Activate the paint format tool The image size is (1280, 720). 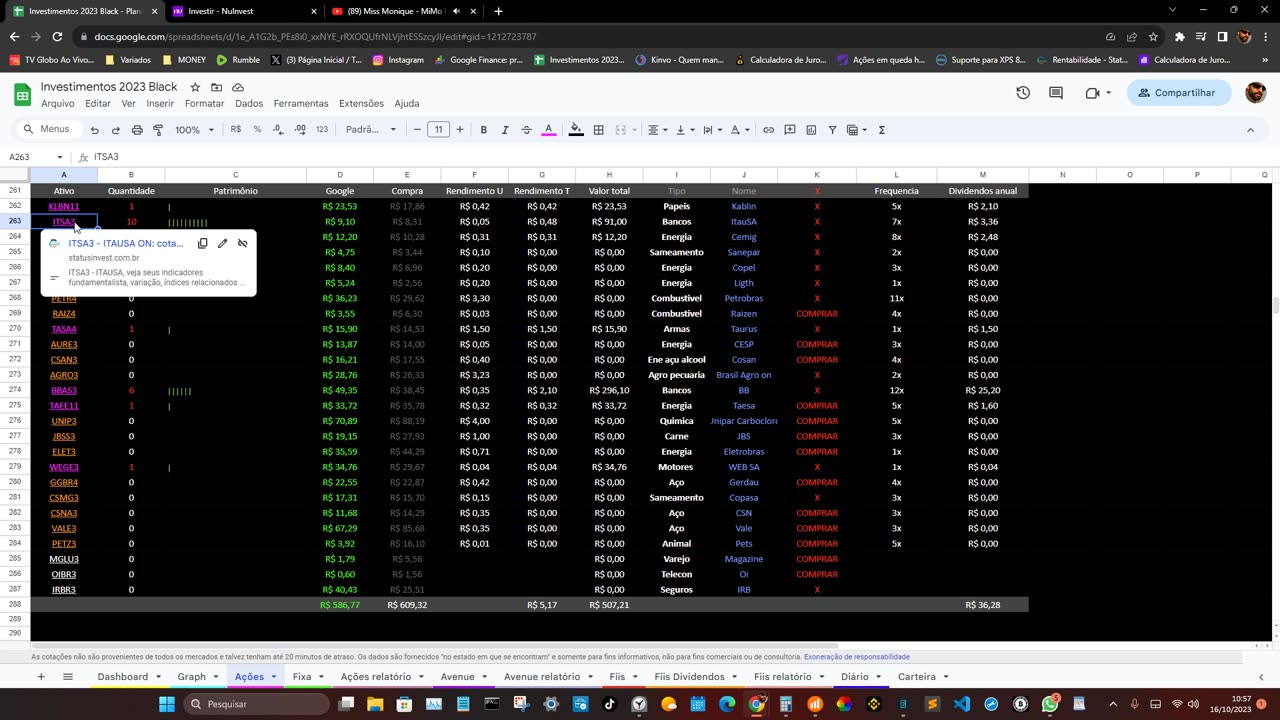(158, 130)
